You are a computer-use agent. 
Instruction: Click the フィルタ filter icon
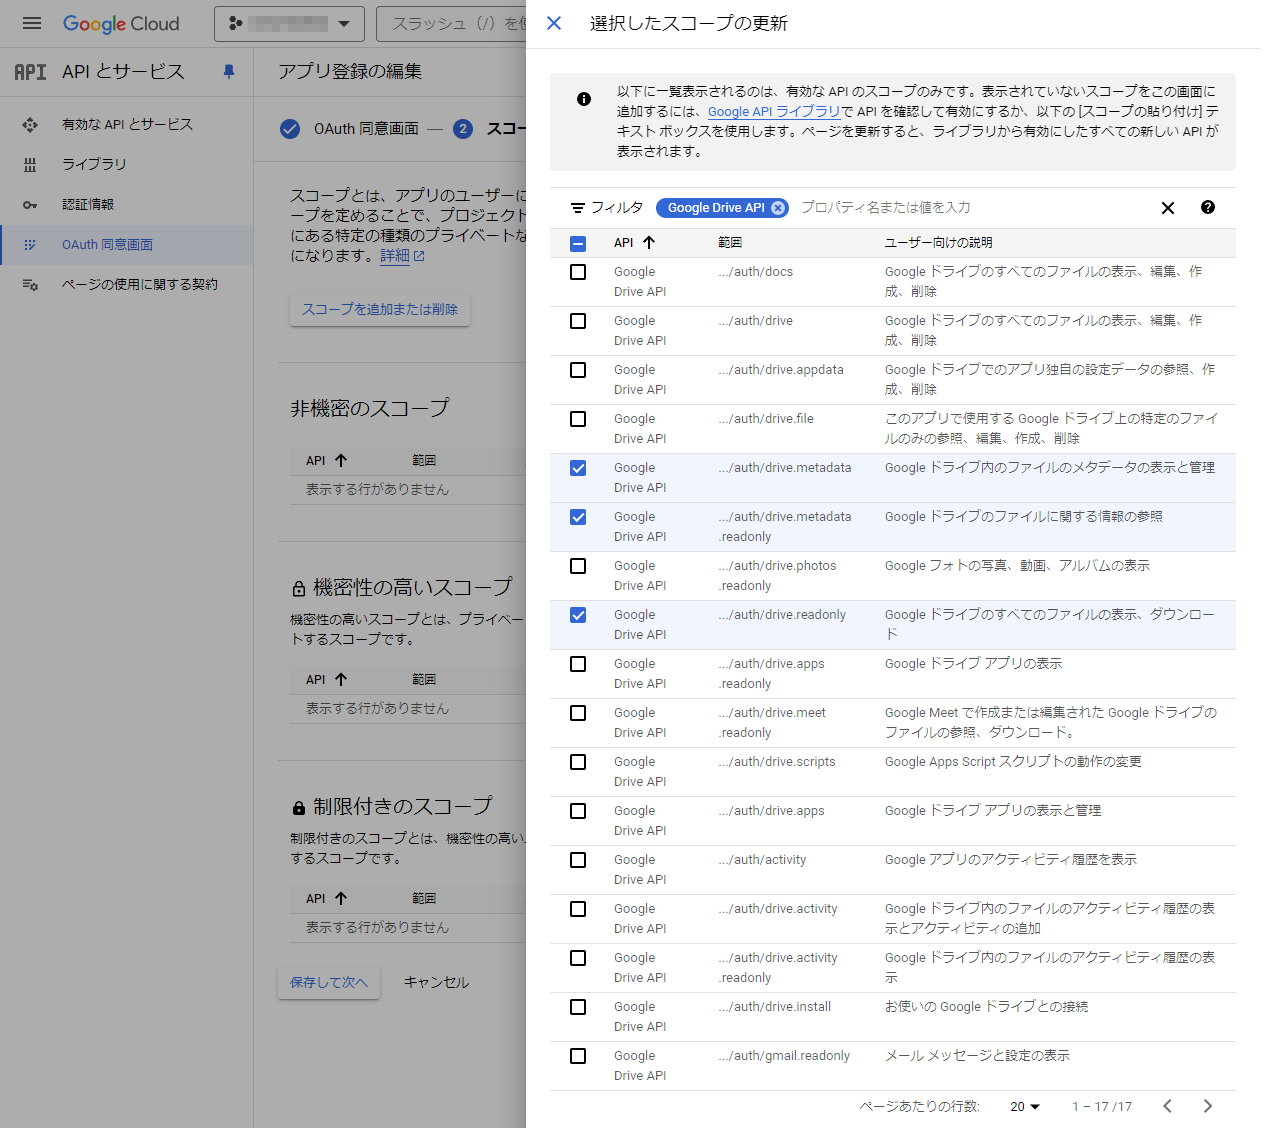tap(578, 208)
